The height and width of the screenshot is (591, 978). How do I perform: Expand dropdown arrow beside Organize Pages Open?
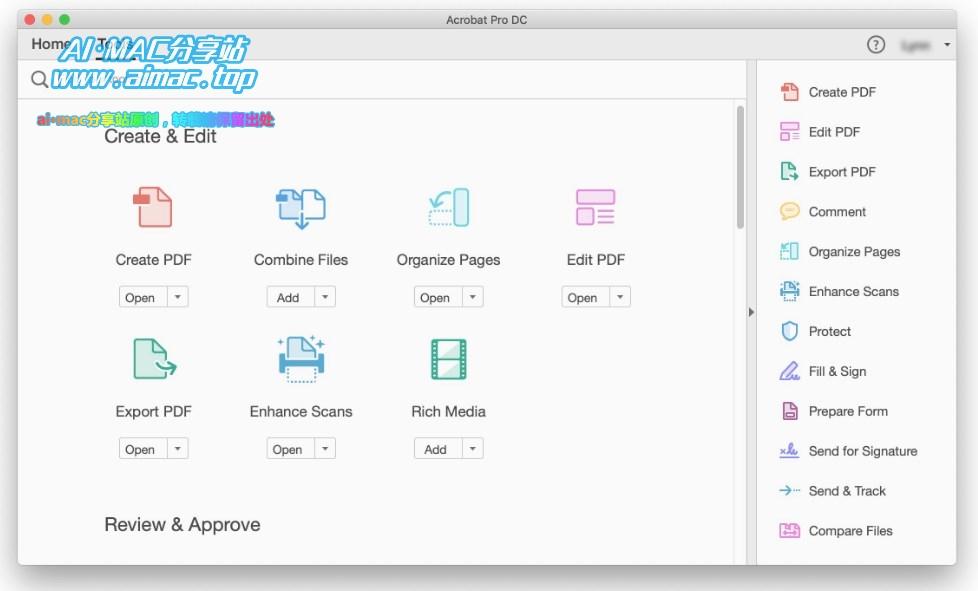473,297
